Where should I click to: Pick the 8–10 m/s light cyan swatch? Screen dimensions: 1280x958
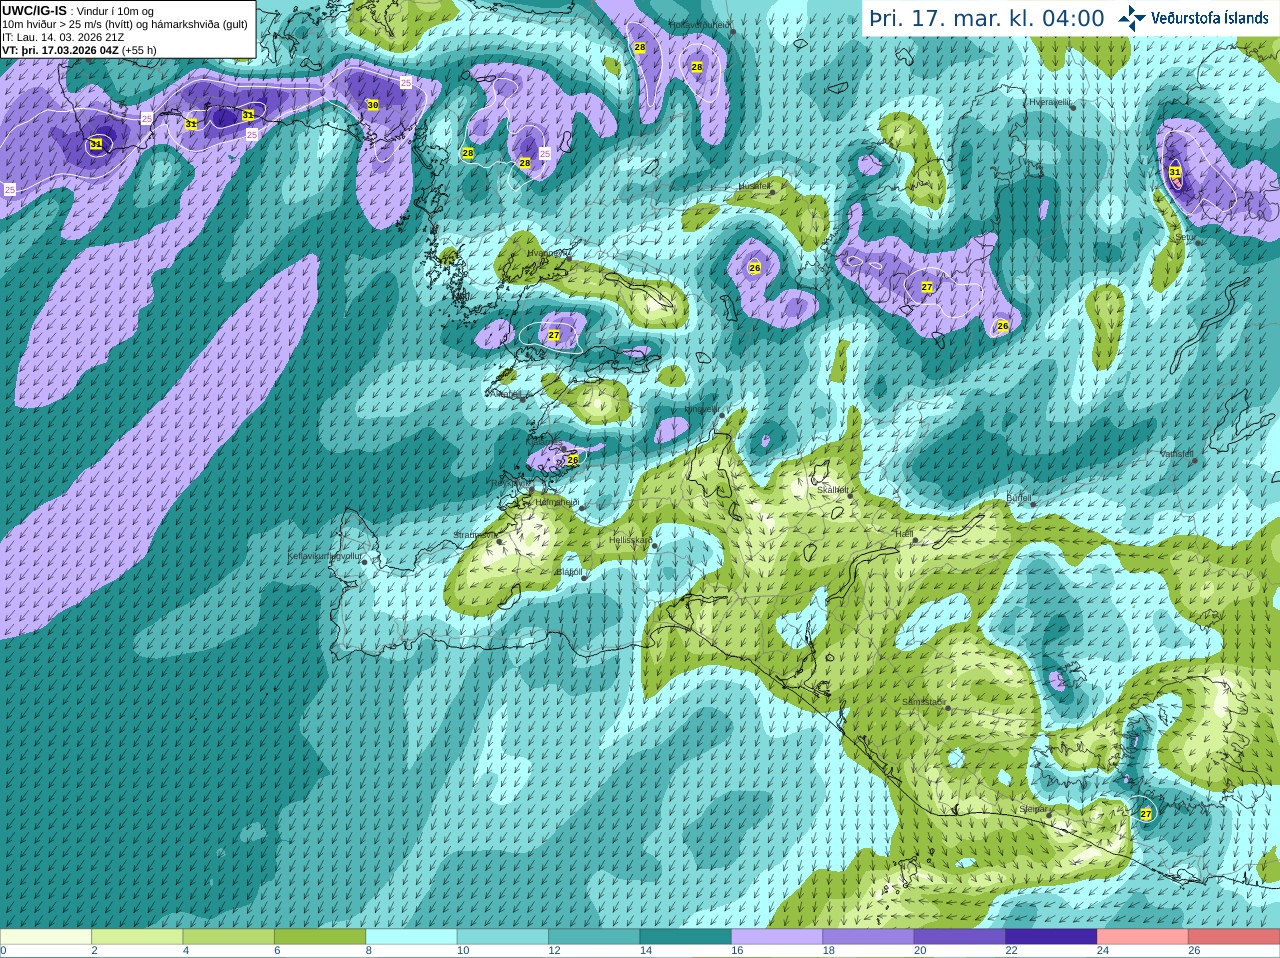point(411,937)
